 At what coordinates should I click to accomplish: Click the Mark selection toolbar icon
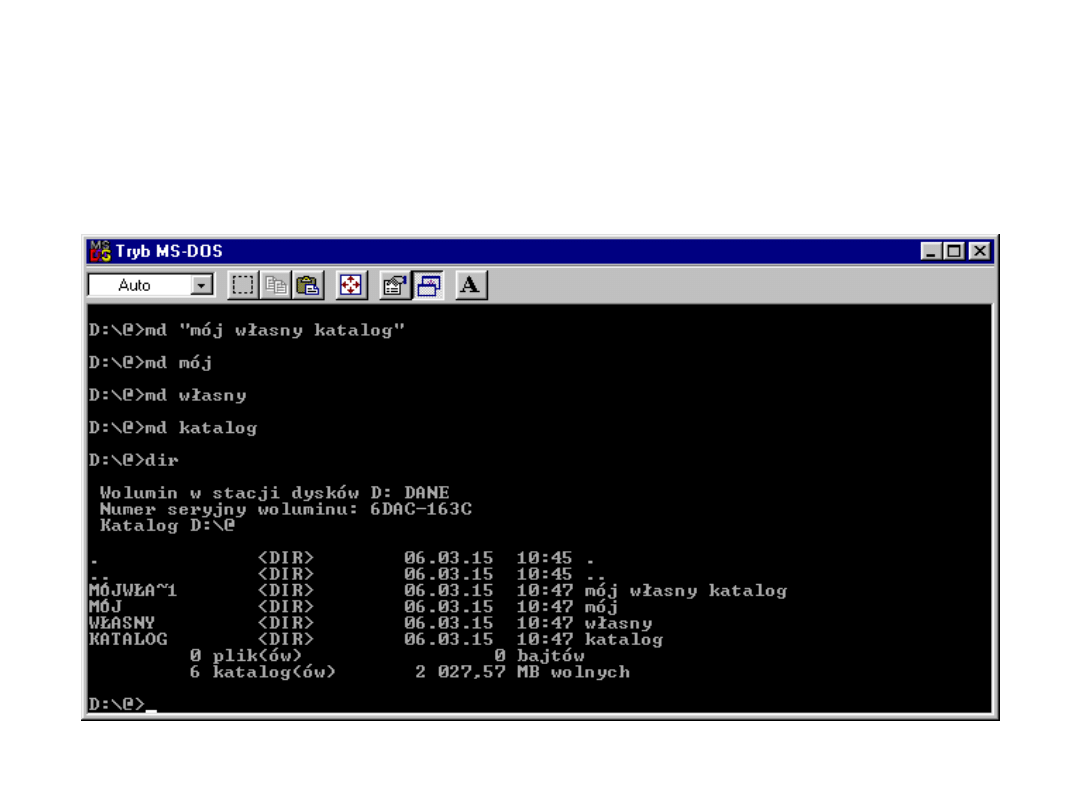click(243, 285)
